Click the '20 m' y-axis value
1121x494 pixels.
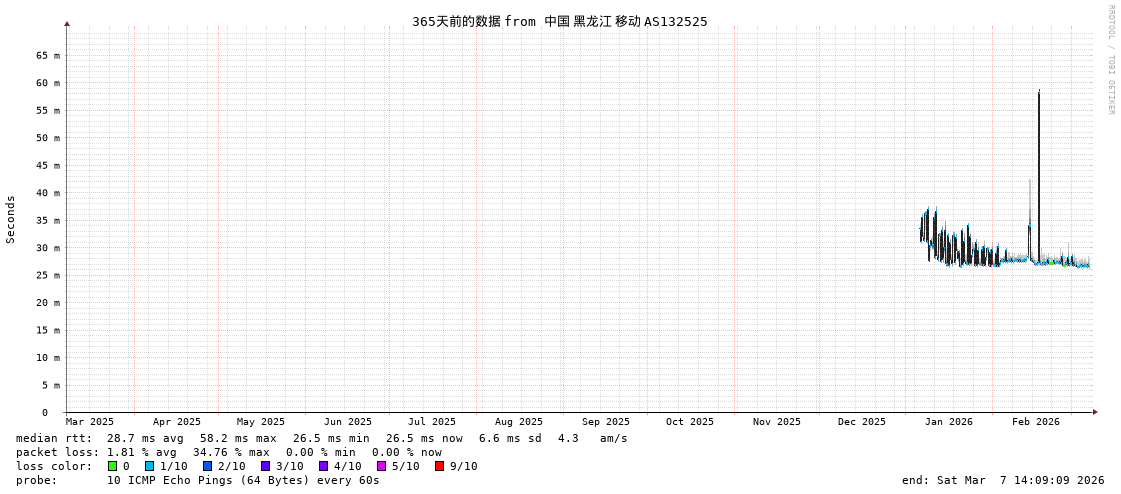coord(48,302)
